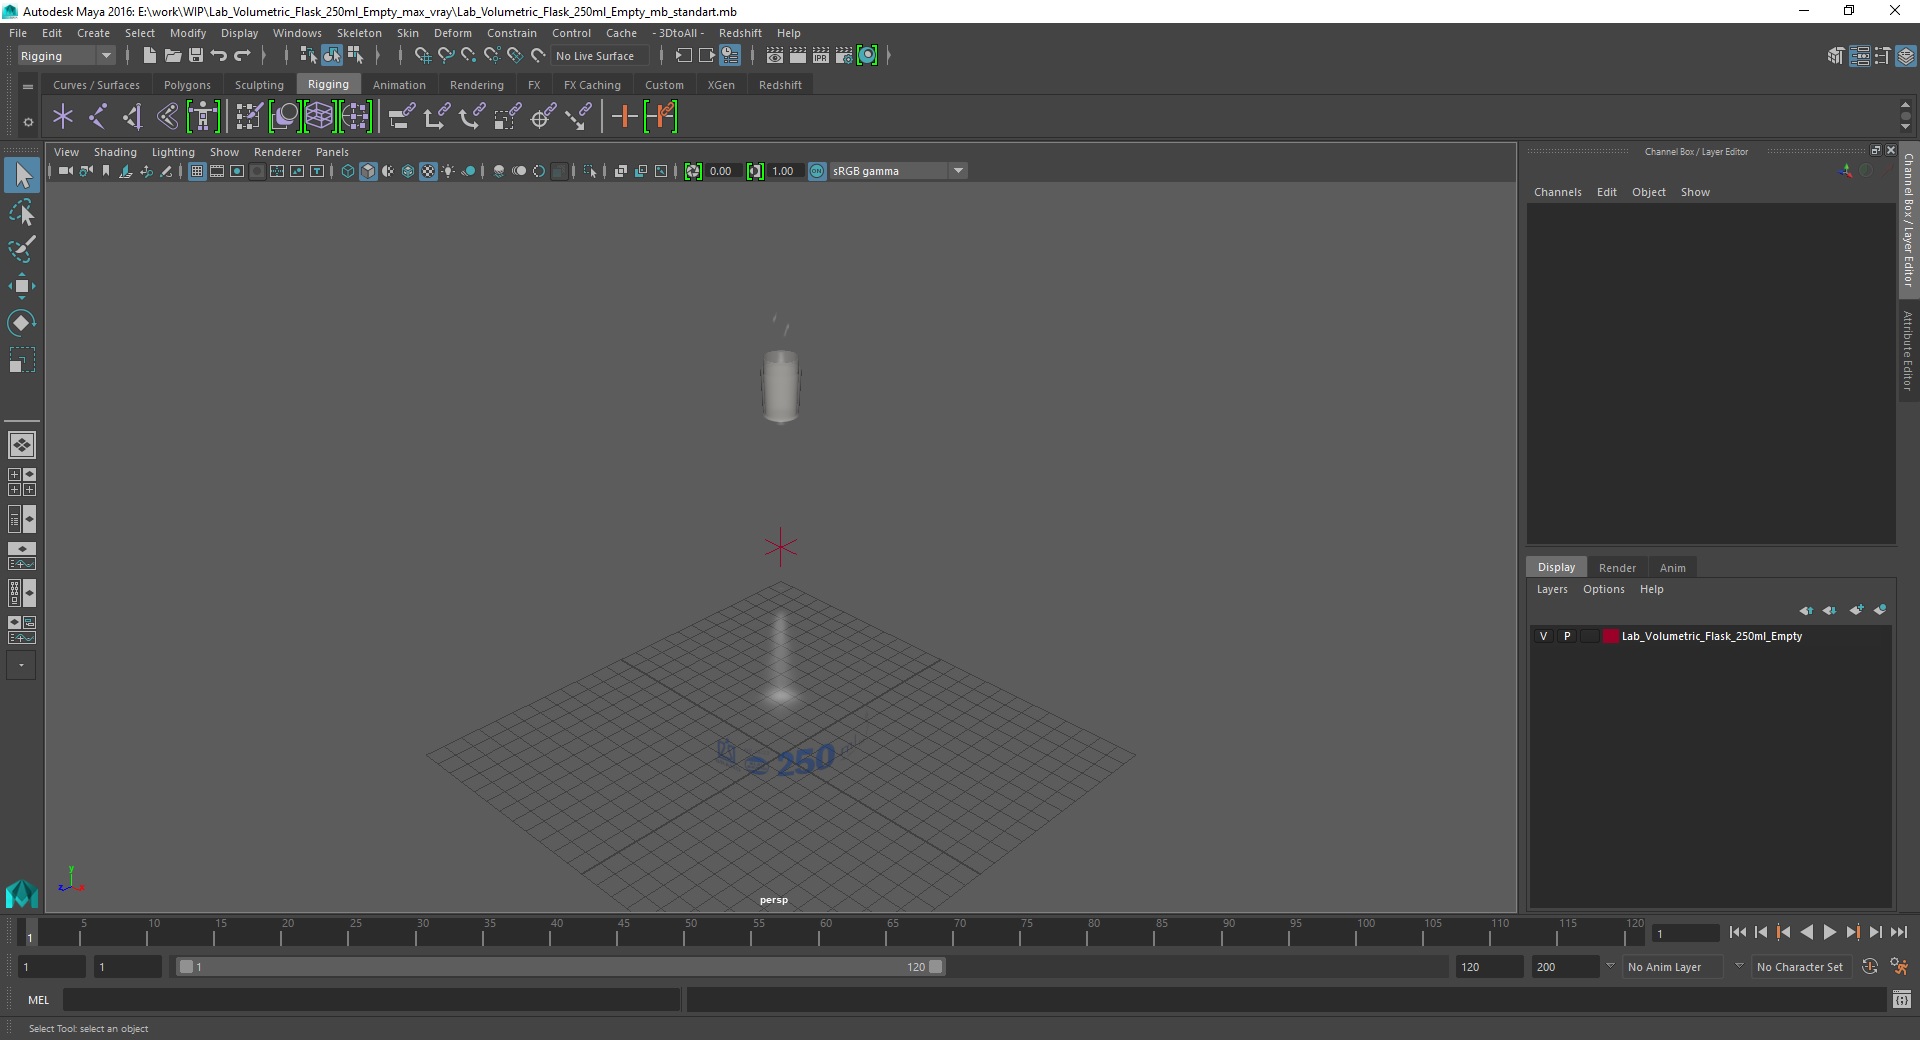This screenshot has width=1920, height=1040.
Task: Choose the Scale tool
Action: [x=22, y=360]
